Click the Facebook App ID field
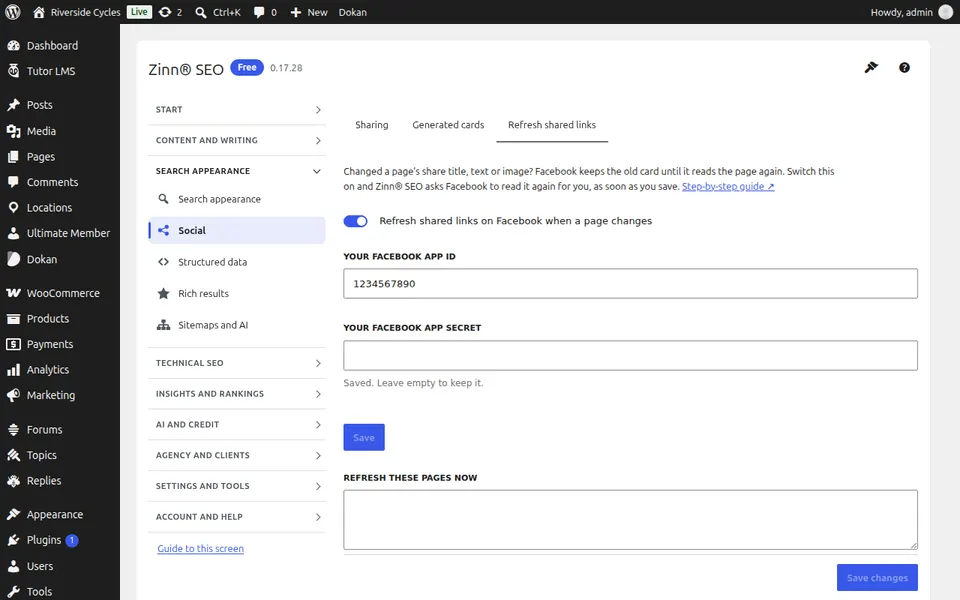 [x=630, y=283]
